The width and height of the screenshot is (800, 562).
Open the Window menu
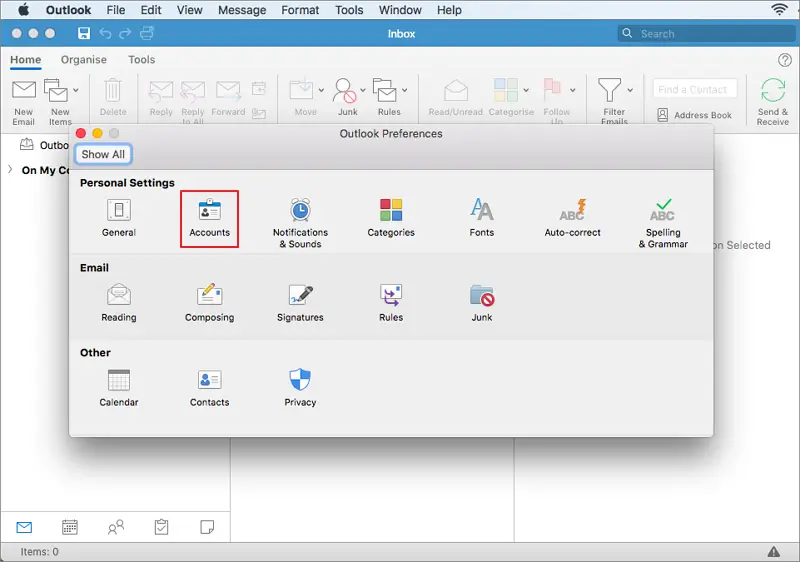400,10
